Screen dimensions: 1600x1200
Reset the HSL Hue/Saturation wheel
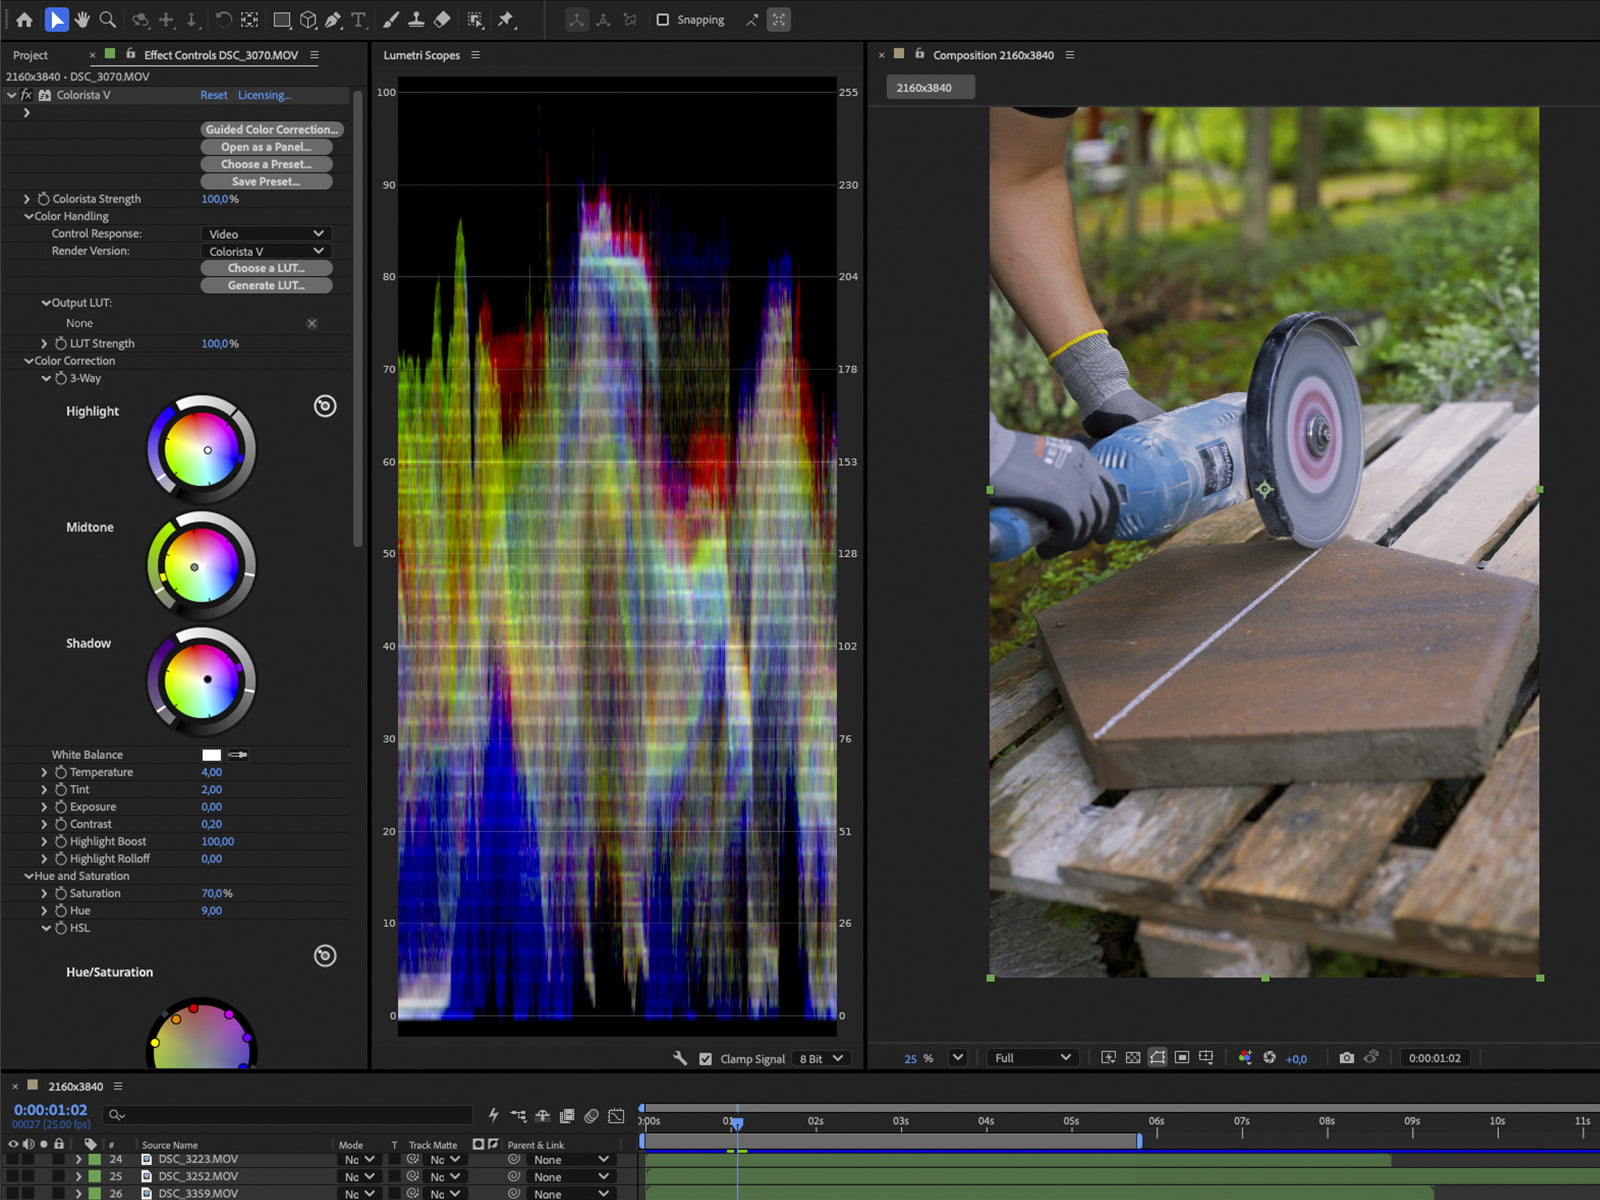(x=325, y=956)
